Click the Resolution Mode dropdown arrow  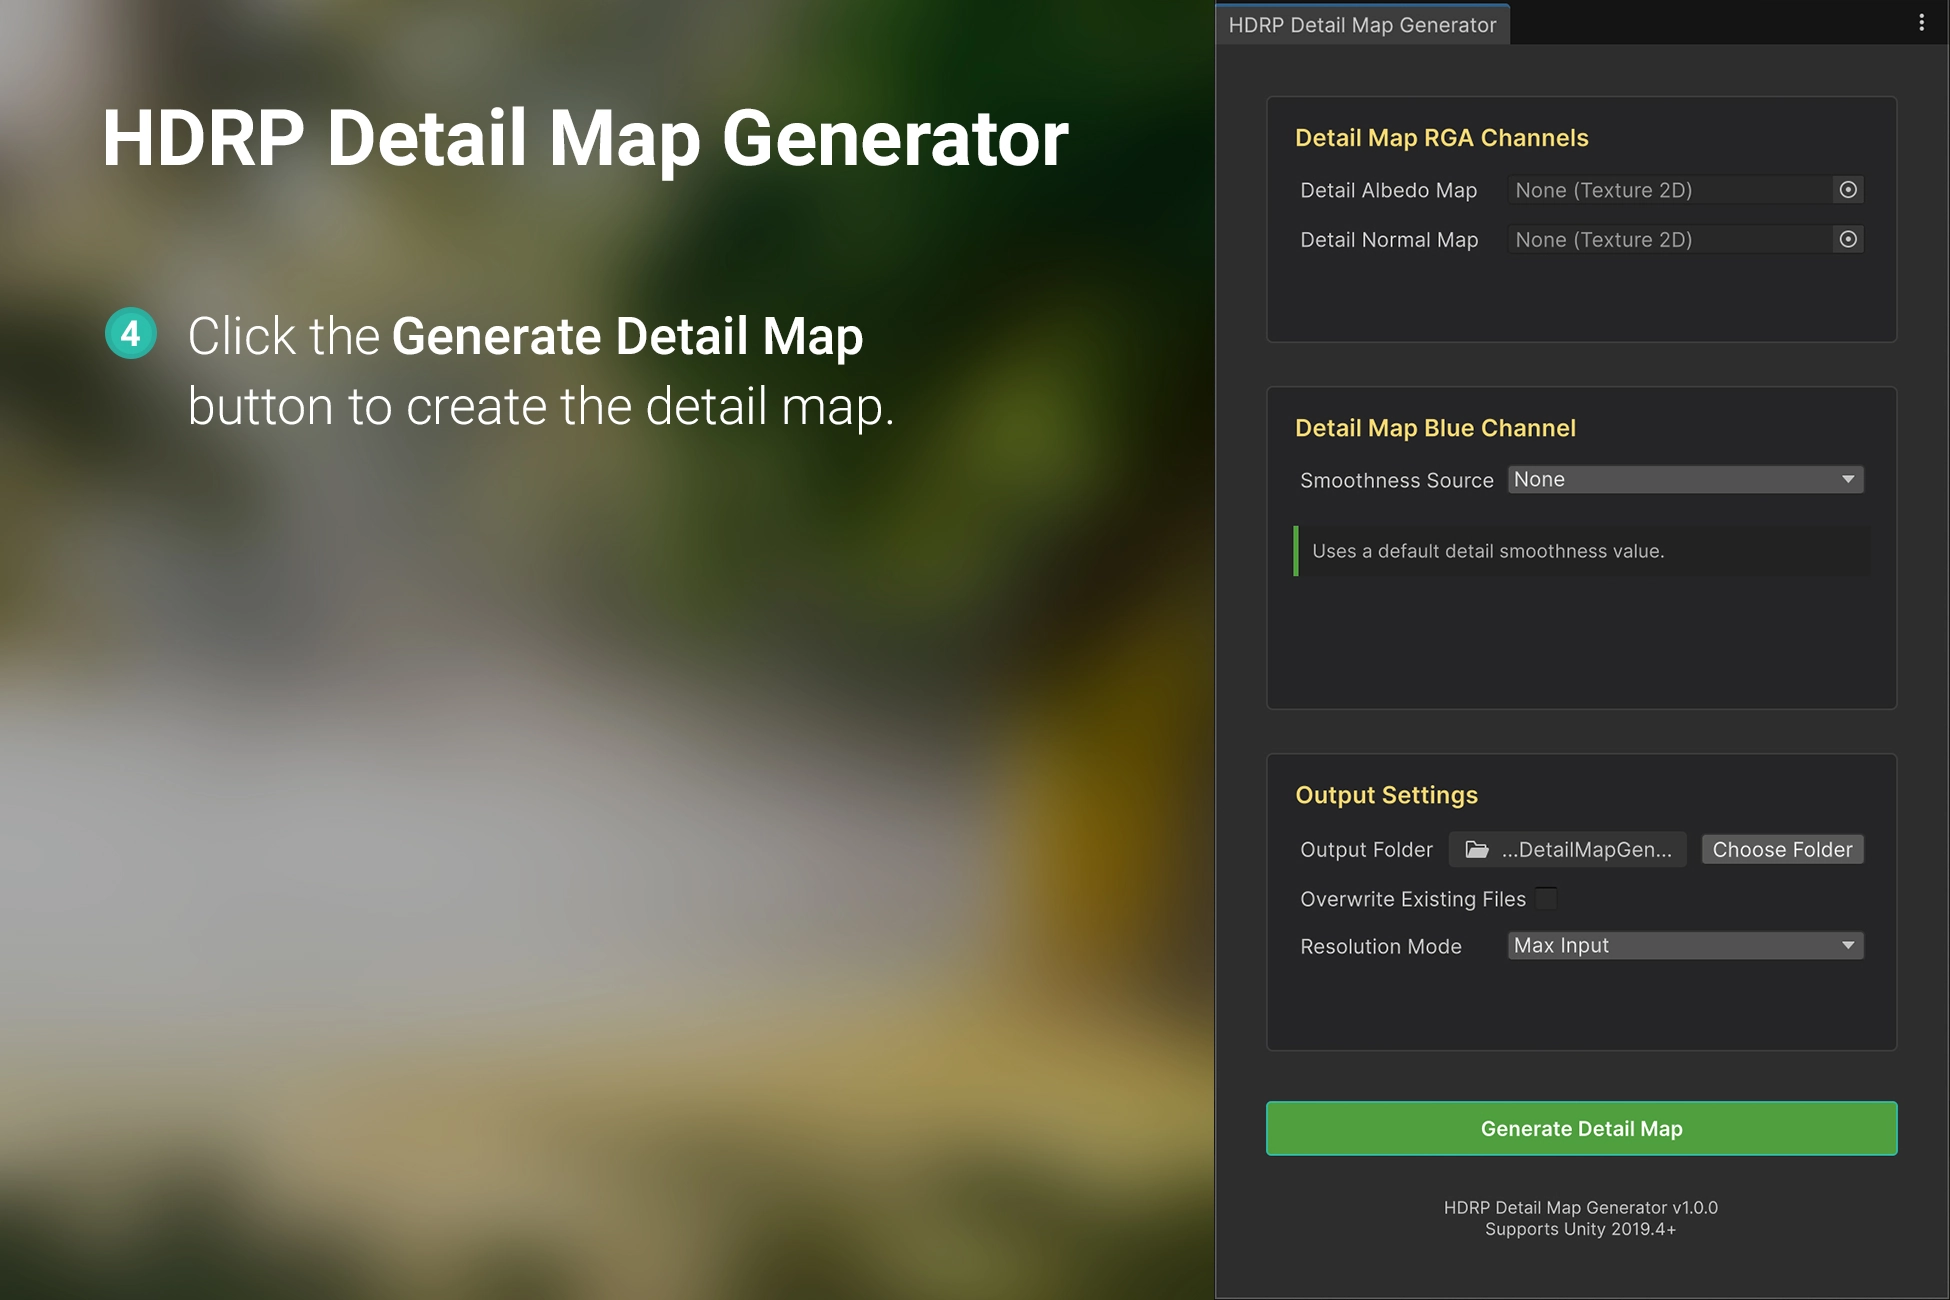[x=1848, y=946]
